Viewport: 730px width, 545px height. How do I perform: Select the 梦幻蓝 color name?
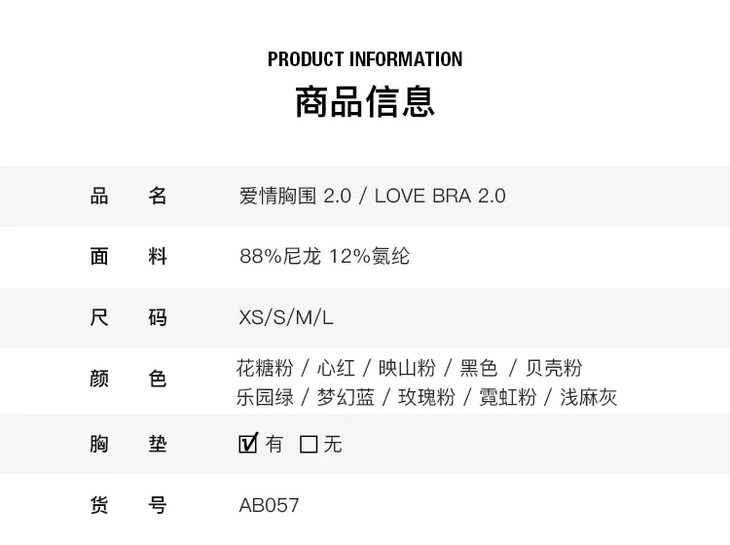pyautogui.click(x=346, y=397)
